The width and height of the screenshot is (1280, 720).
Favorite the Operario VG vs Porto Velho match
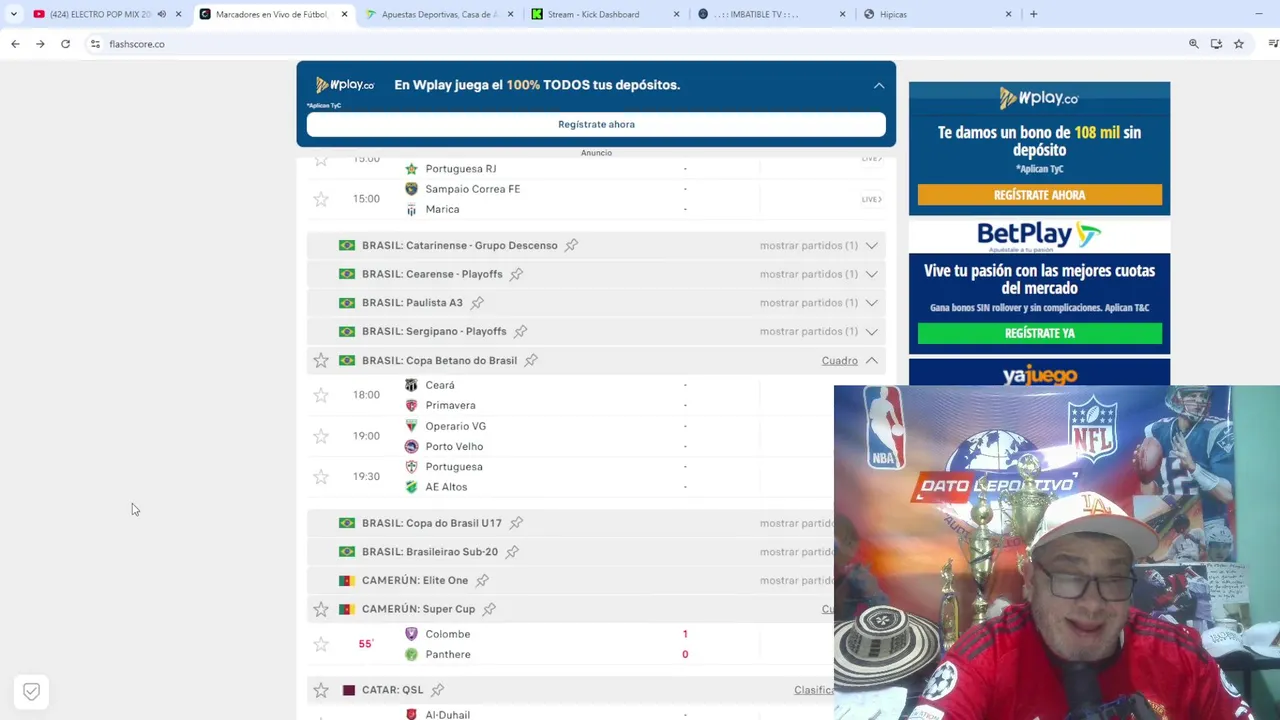point(321,436)
